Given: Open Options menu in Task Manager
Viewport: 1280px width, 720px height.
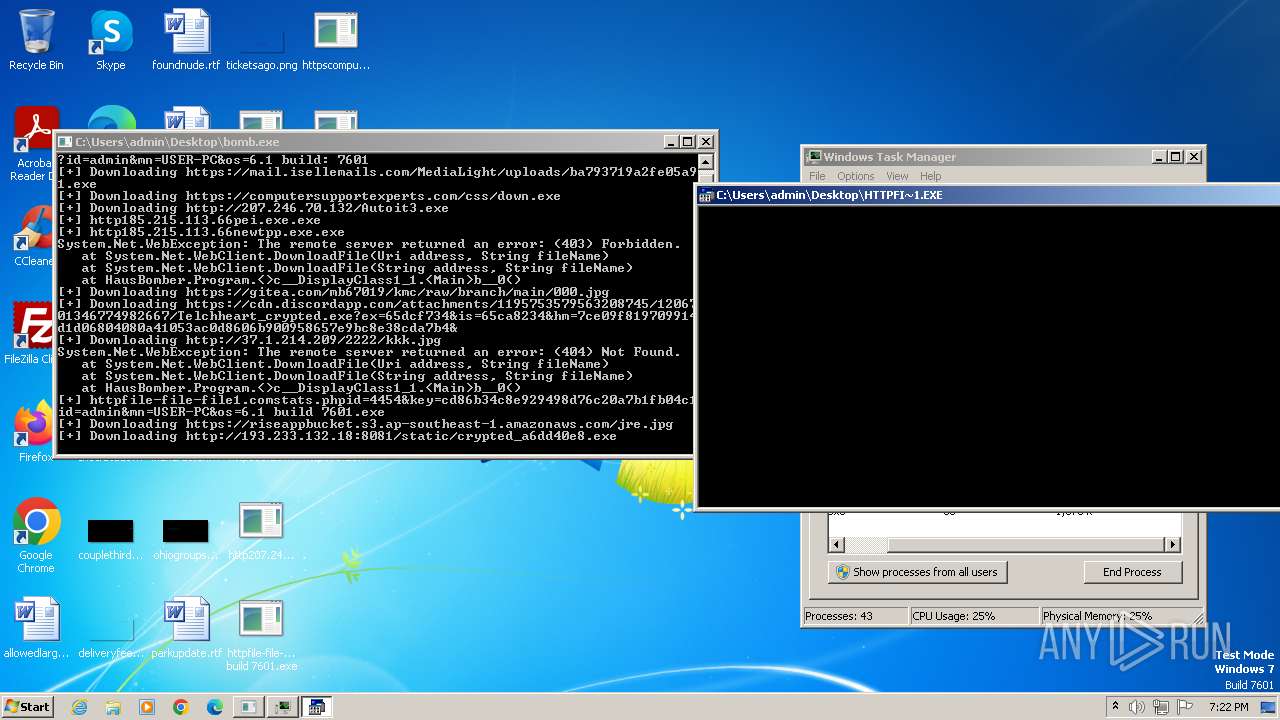Looking at the screenshot, I should click(856, 176).
